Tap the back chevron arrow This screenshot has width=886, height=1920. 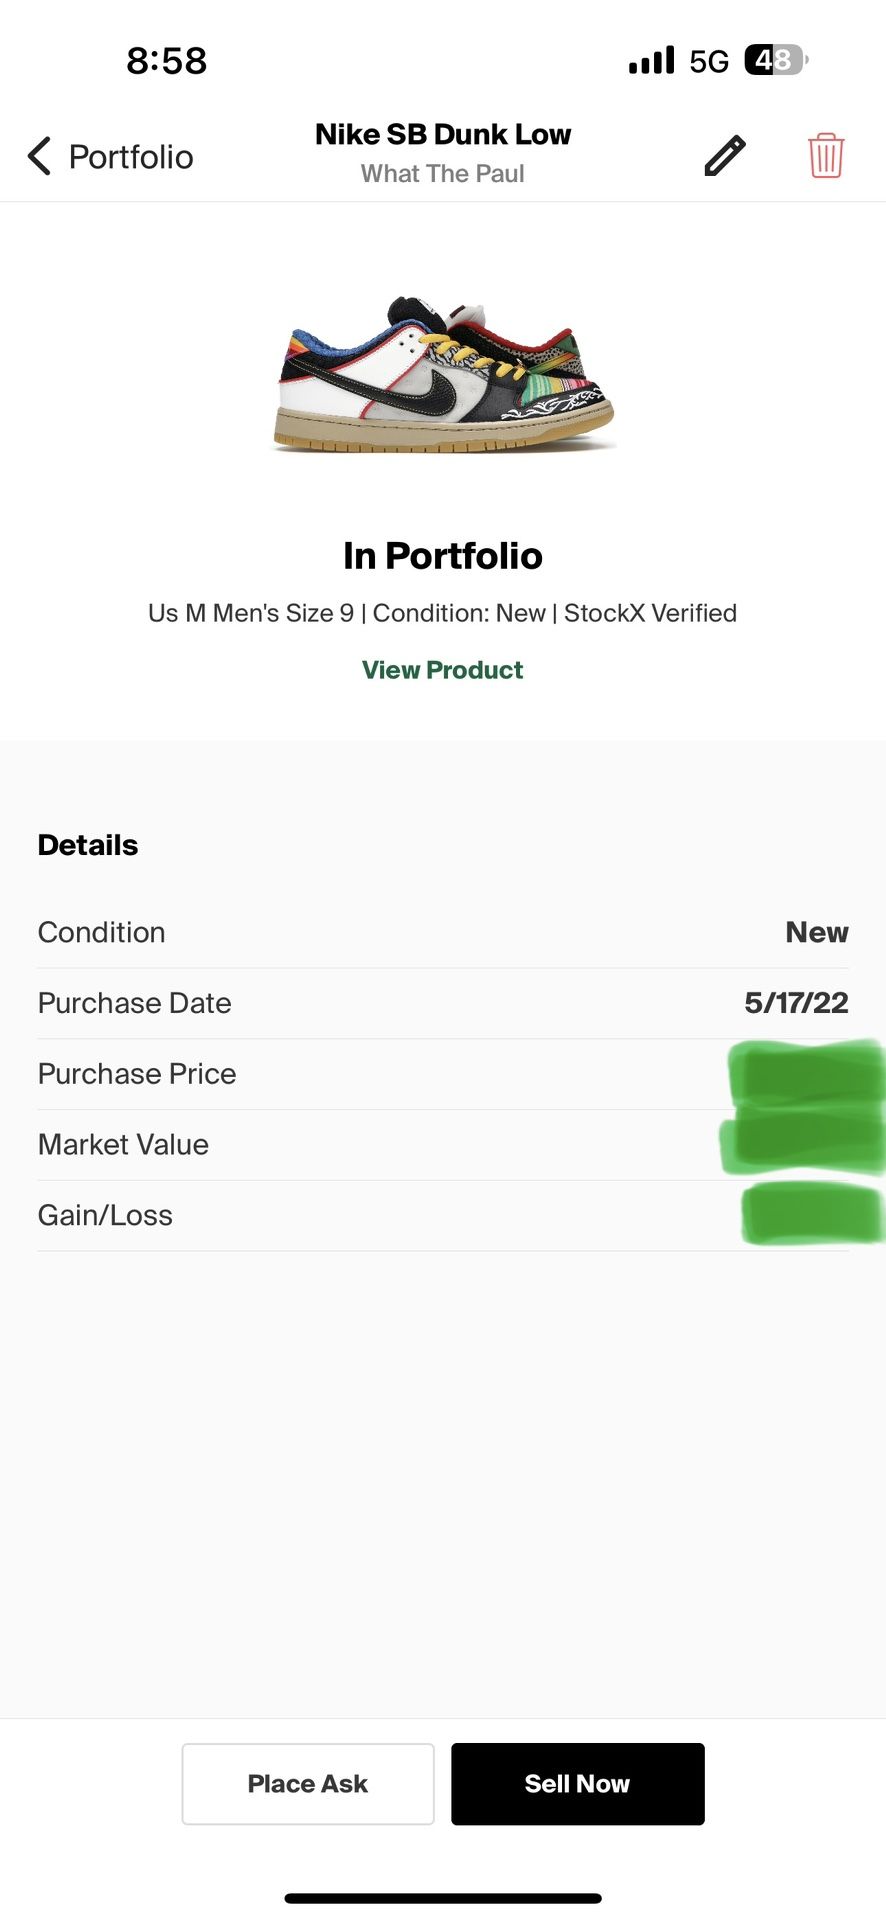click(x=40, y=156)
